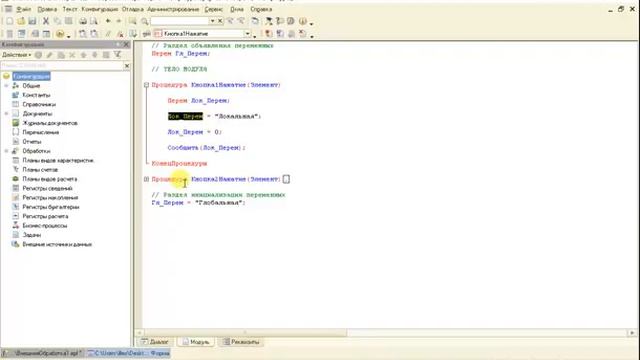640x360 pixels.
Task: Close the Configuration panel
Action: [x=126, y=44]
